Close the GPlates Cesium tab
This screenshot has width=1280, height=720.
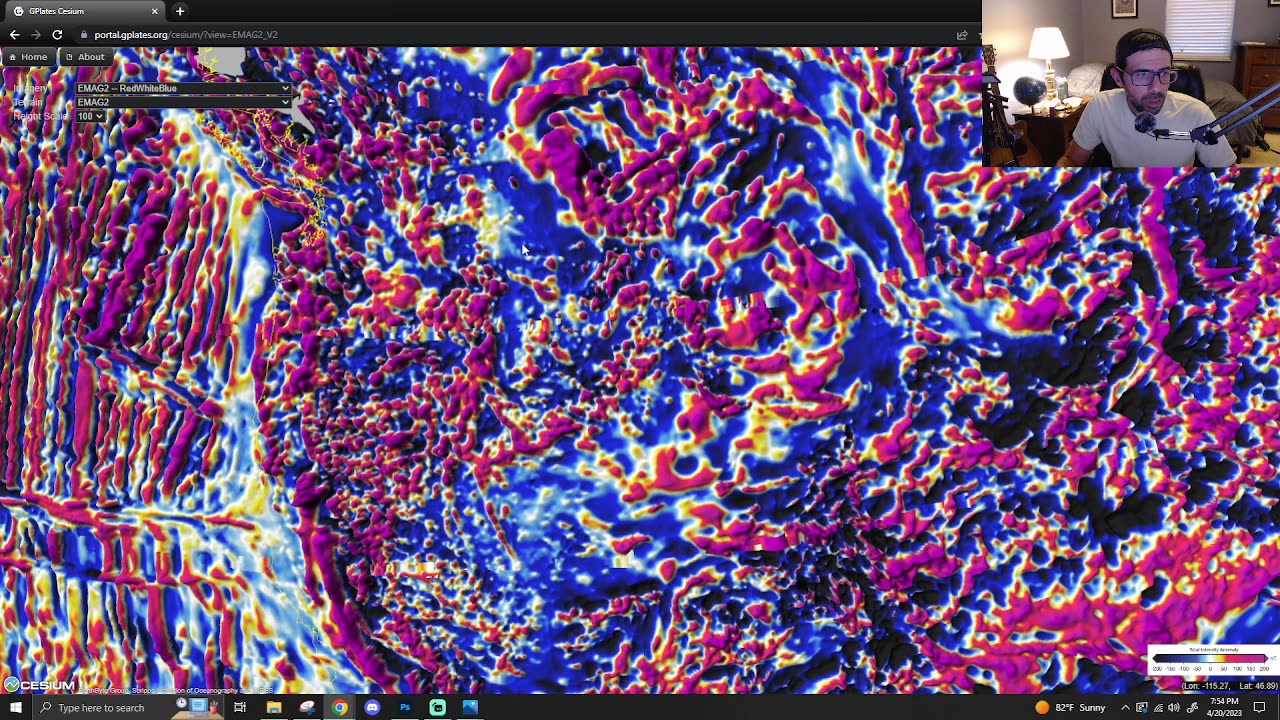tap(155, 11)
